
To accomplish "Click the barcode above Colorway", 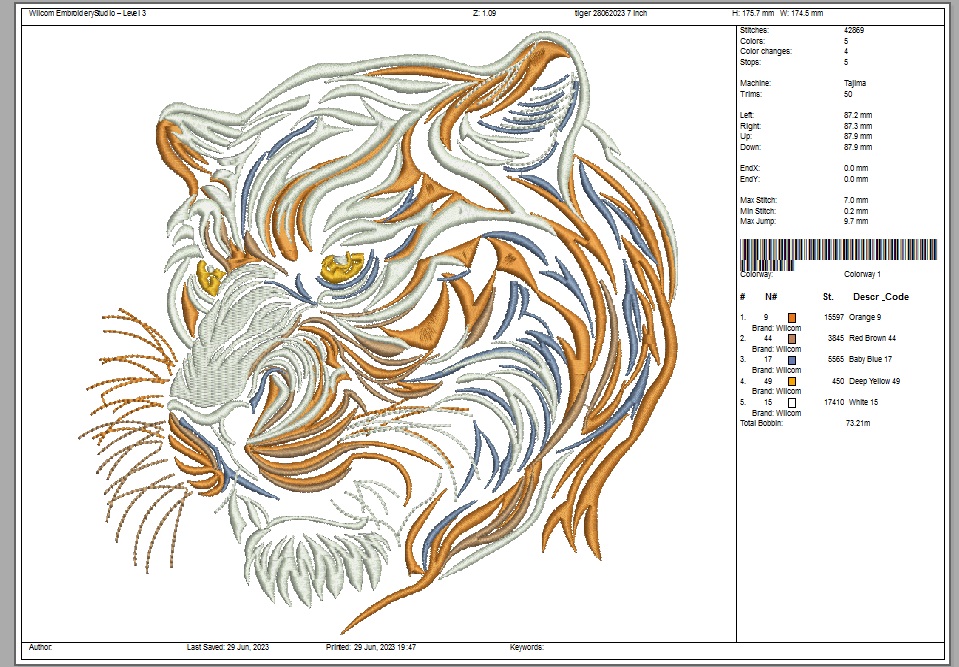I will [x=838, y=250].
